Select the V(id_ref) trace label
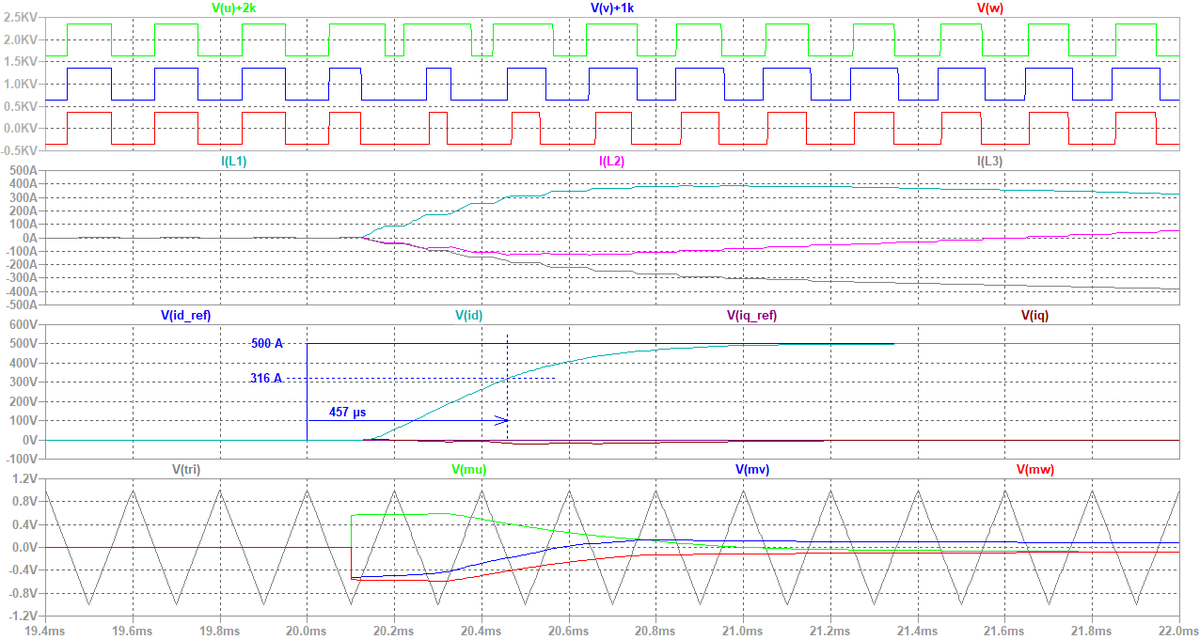 click(185, 315)
